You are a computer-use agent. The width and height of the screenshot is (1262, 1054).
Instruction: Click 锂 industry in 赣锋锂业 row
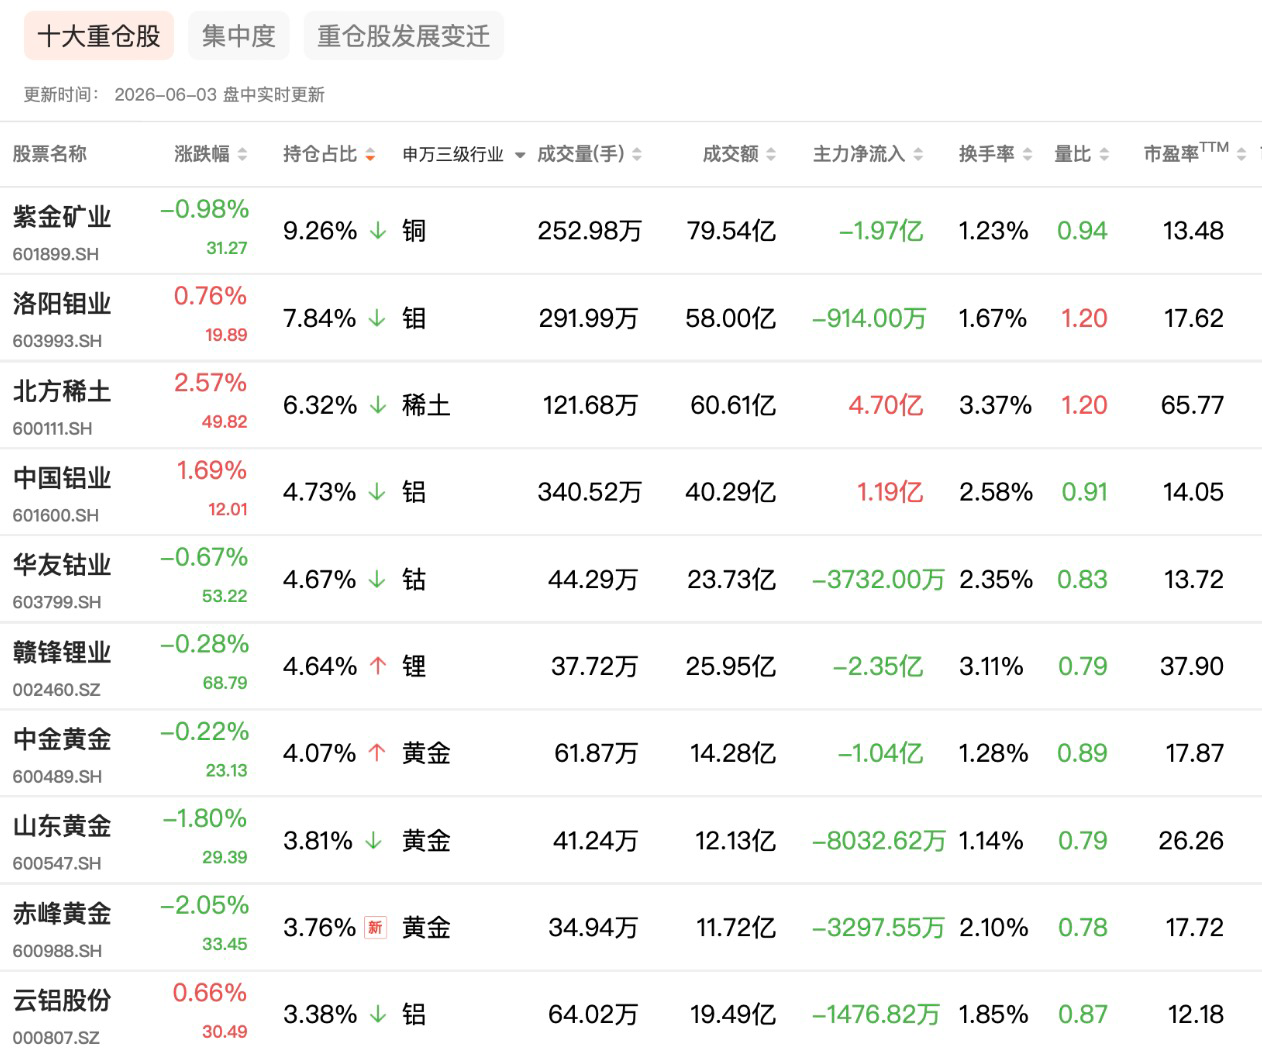click(x=414, y=666)
